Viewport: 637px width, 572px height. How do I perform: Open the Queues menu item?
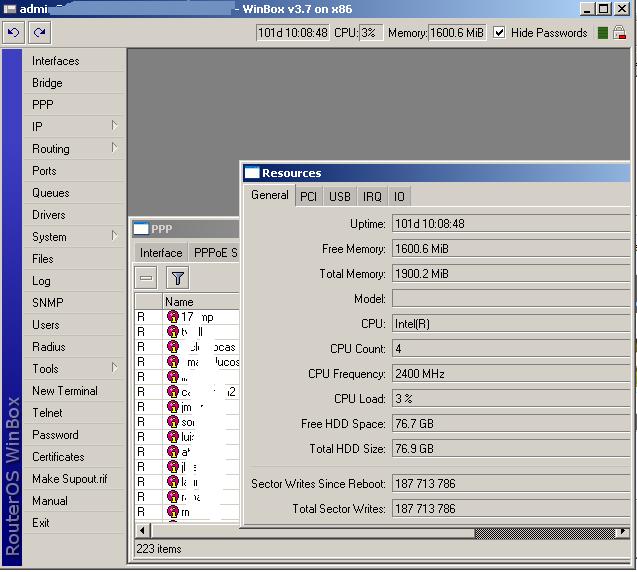click(51, 193)
